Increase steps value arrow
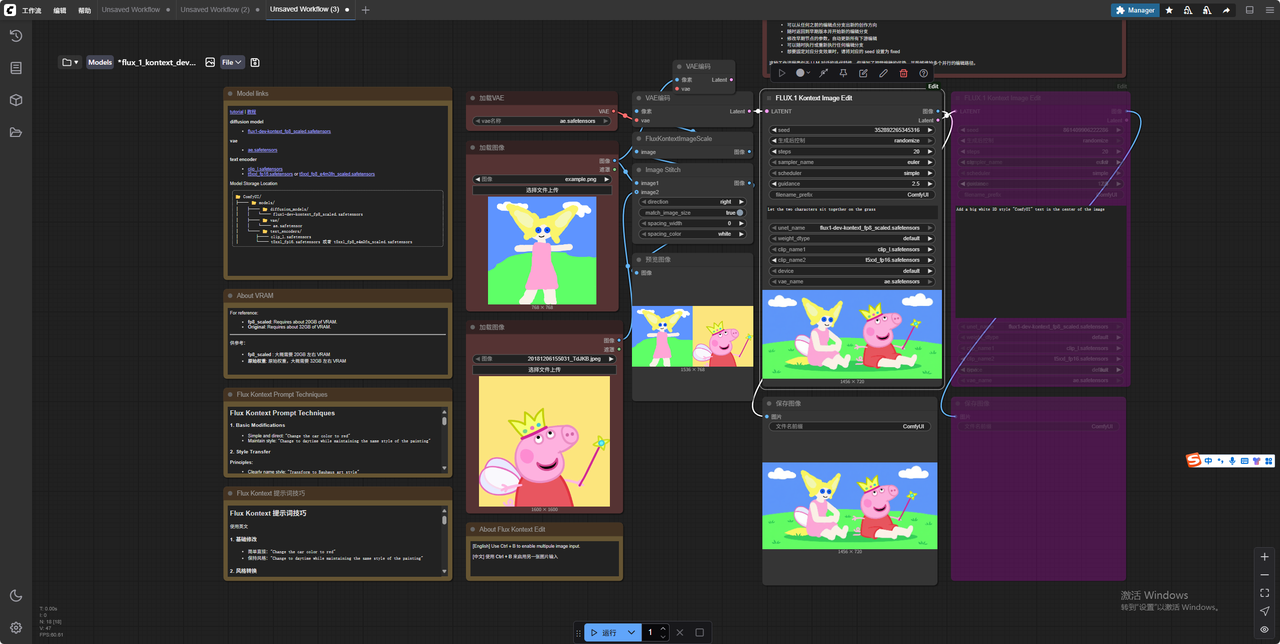The width and height of the screenshot is (1280, 644). (x=930, y=151)
